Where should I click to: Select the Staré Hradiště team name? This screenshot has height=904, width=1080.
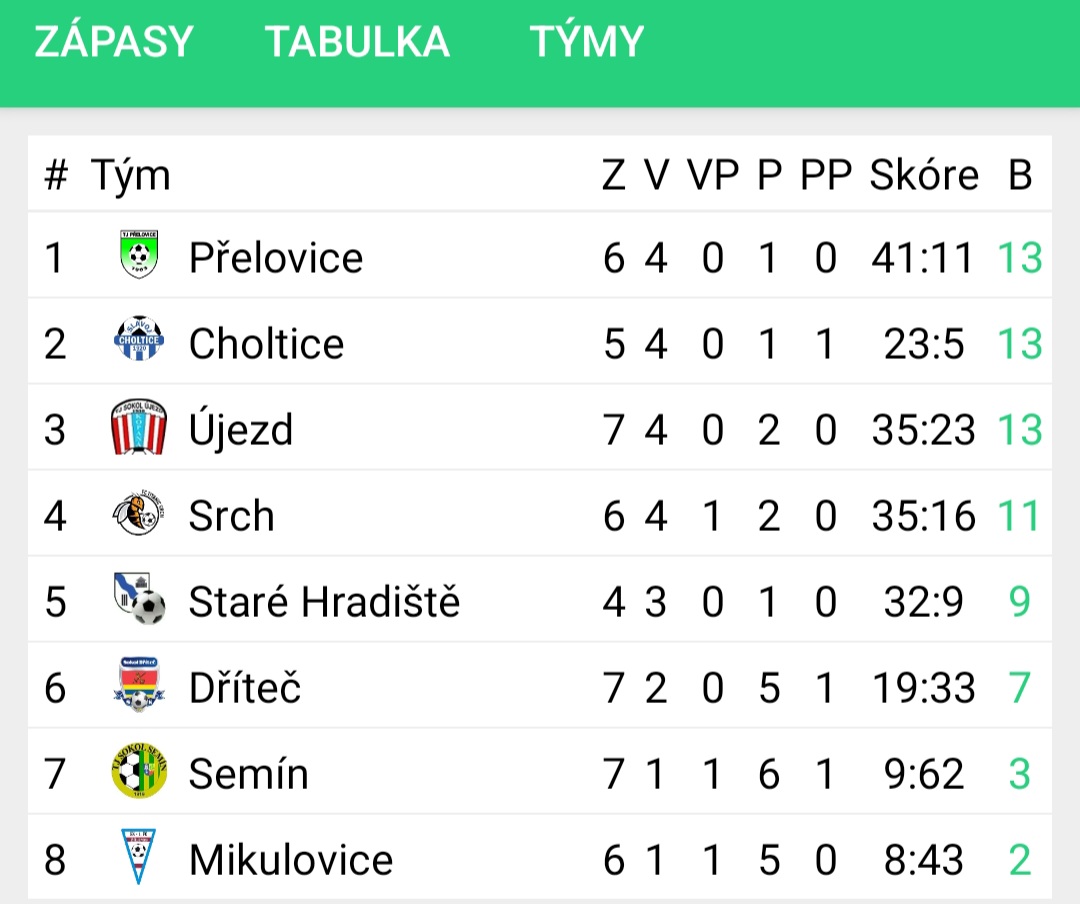(324, 602)
